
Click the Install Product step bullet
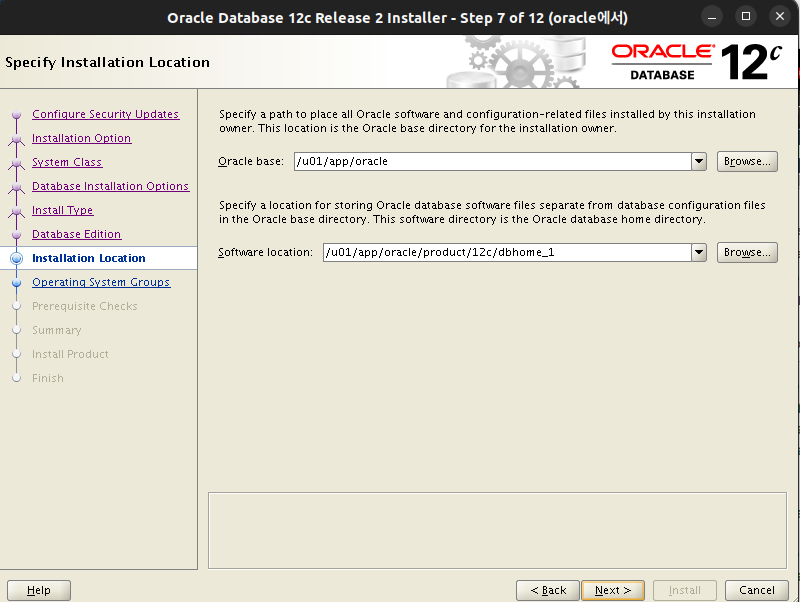click(x=16, y=354)
